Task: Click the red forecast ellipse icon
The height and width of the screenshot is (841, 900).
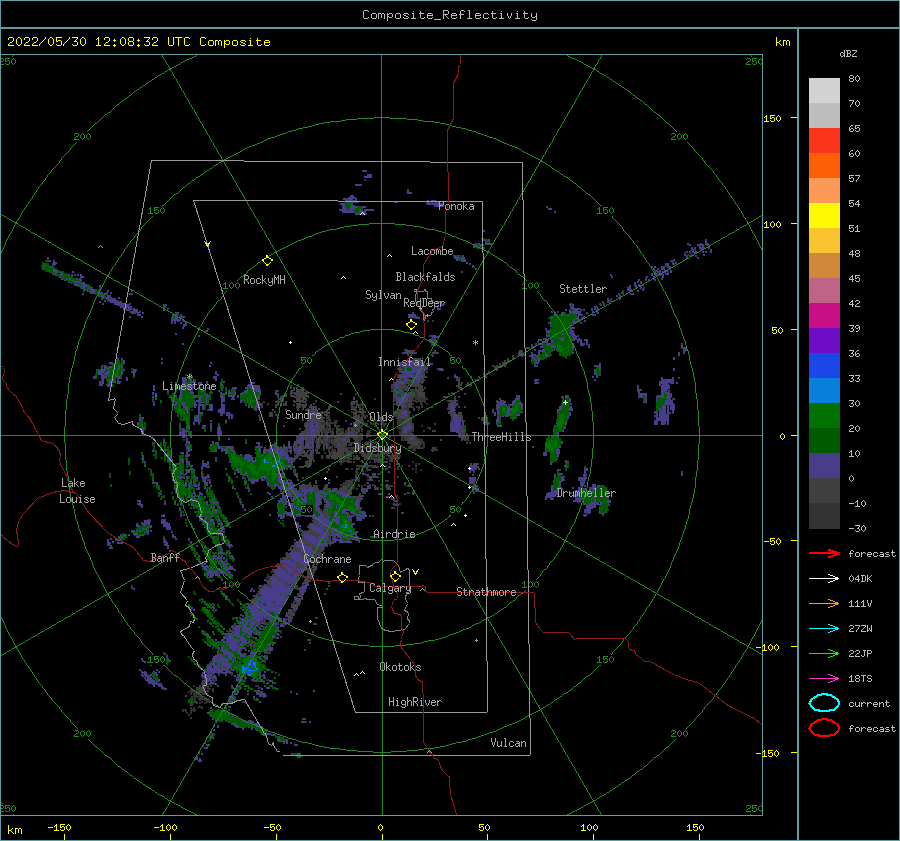Action: [824, 728]
